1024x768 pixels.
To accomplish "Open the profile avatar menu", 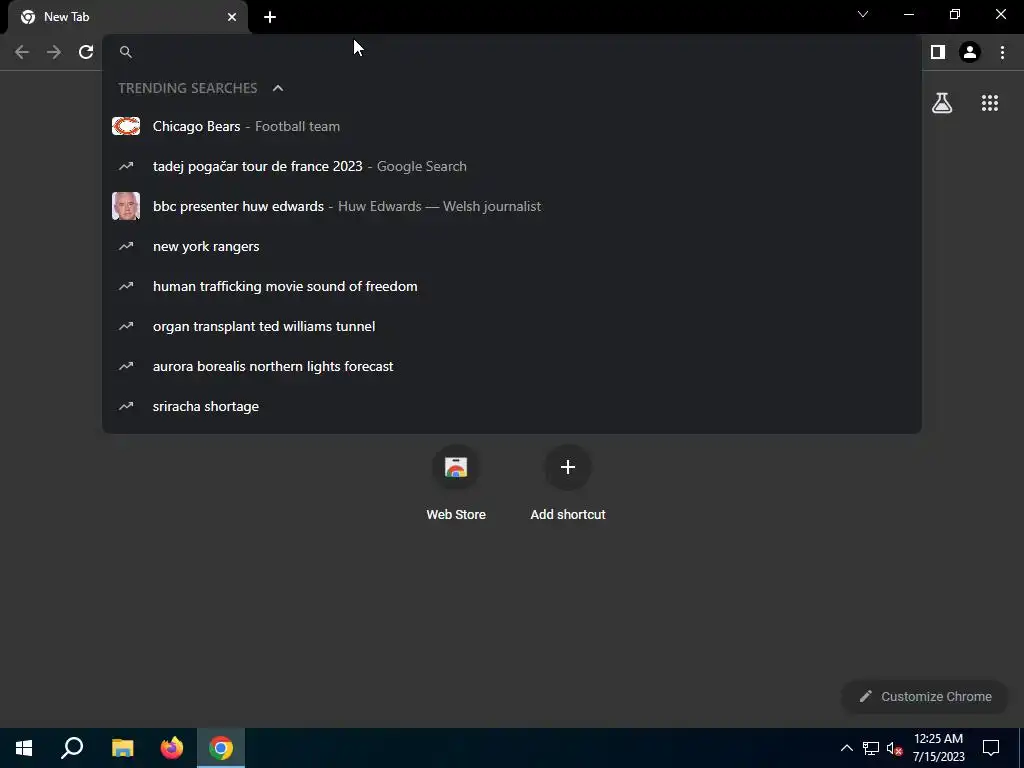I will (970, 52).
